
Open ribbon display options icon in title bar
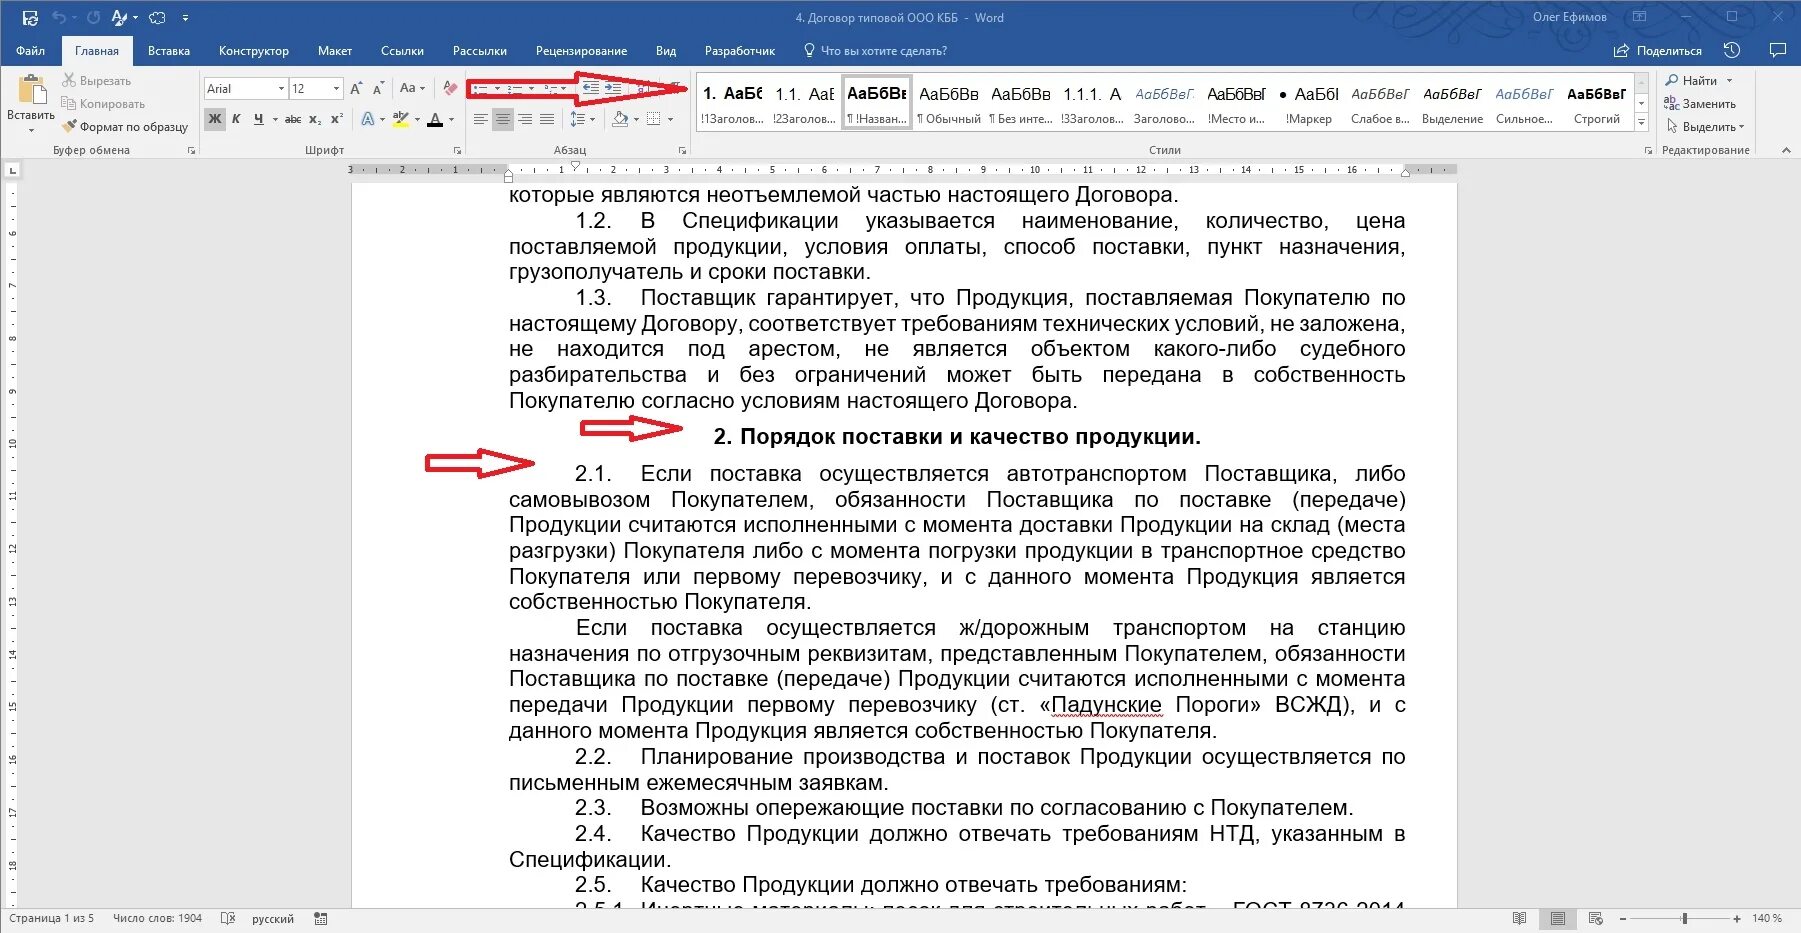1639,17
